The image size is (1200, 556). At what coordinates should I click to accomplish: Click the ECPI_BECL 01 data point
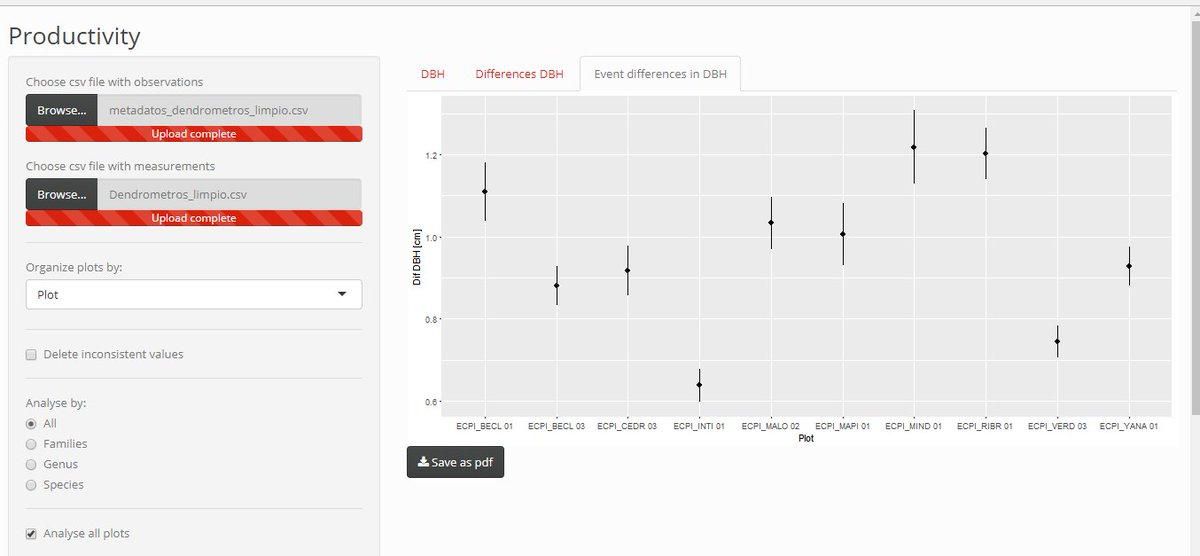[485, 191]
